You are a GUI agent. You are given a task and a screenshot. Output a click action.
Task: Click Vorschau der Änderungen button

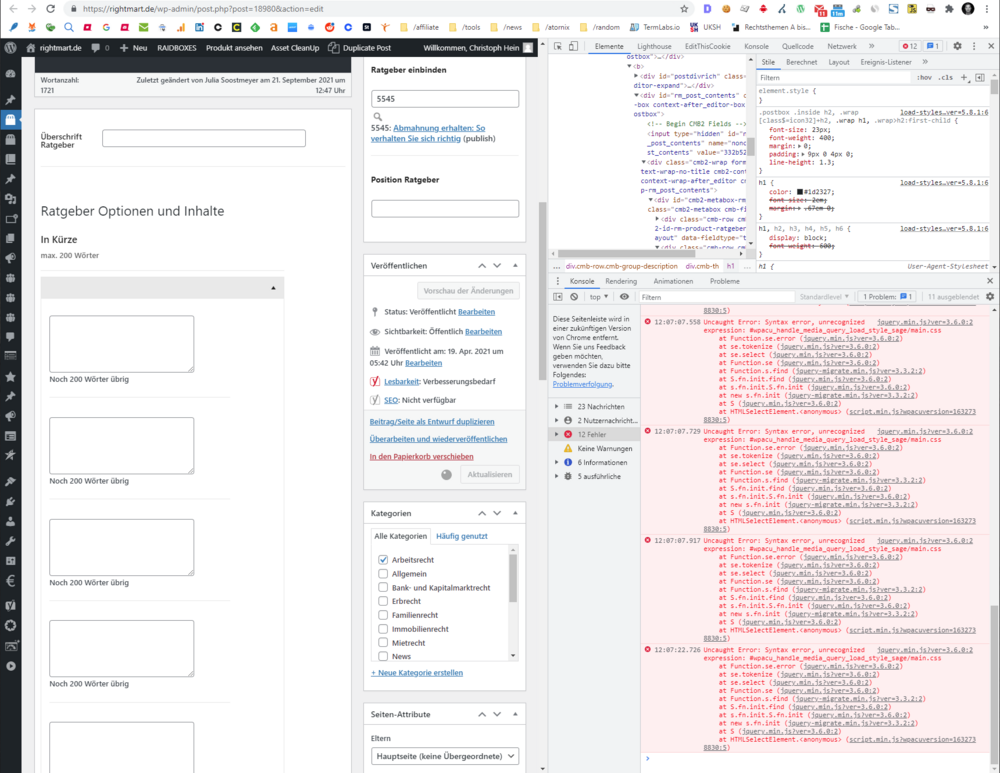click(x=468, y=291)
